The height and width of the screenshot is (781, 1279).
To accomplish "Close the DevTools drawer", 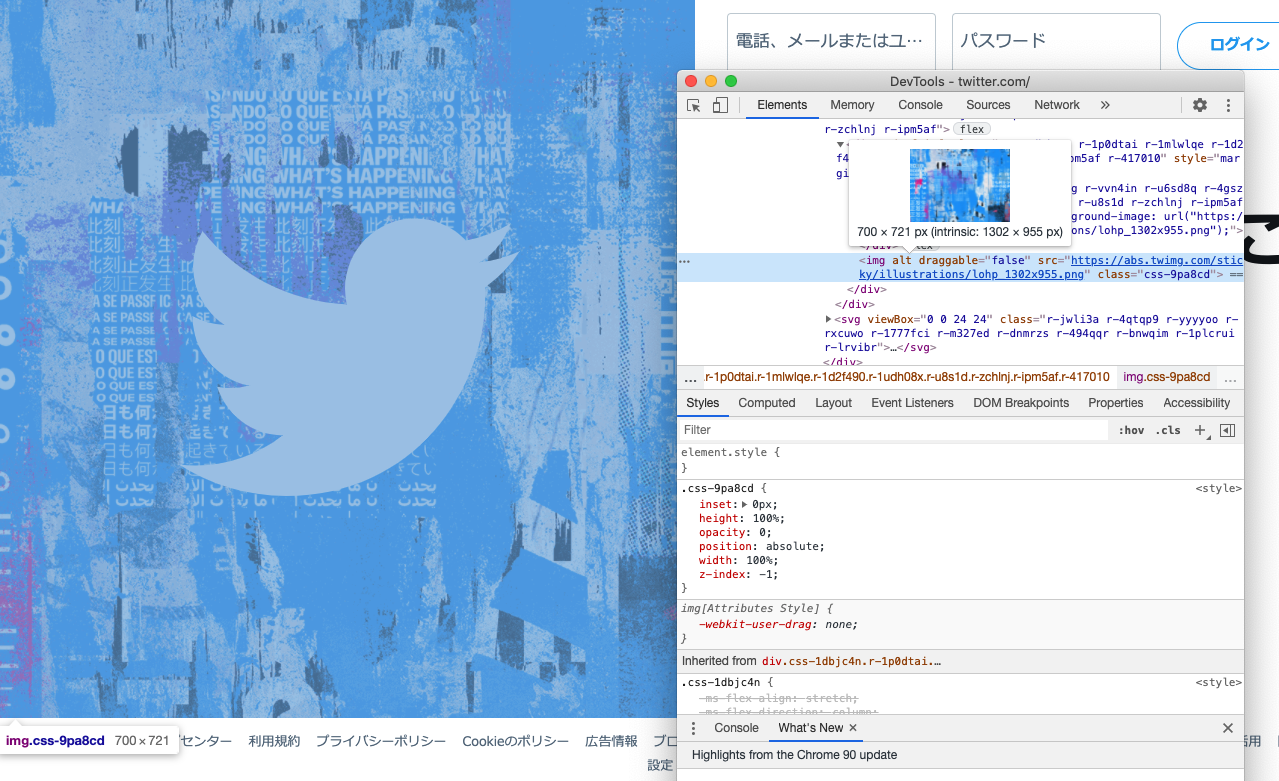I will coord(1228,728).
